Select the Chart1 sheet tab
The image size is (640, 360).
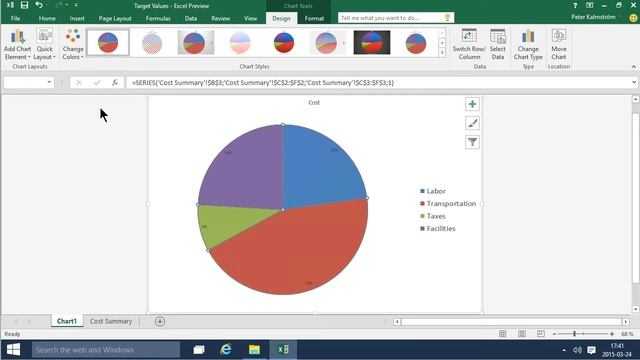coord(67,321)
